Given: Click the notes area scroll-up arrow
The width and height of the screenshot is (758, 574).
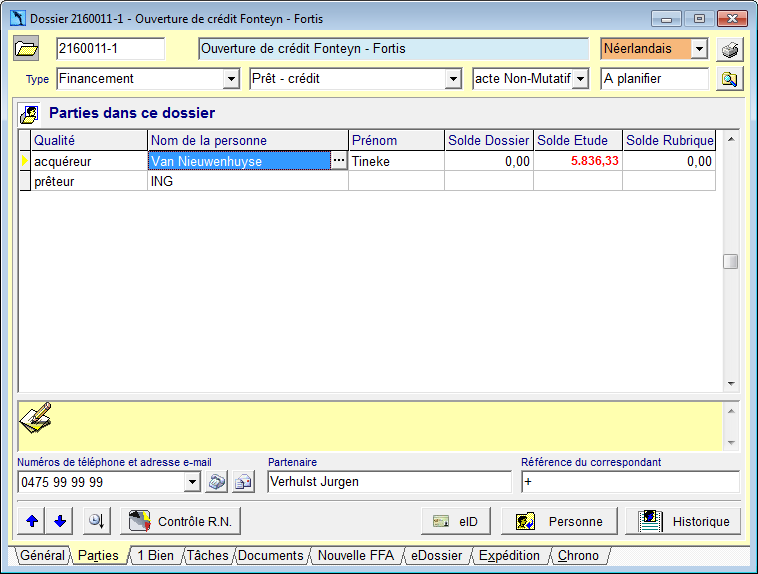Looking at the screenshot, I should point(731,411).
